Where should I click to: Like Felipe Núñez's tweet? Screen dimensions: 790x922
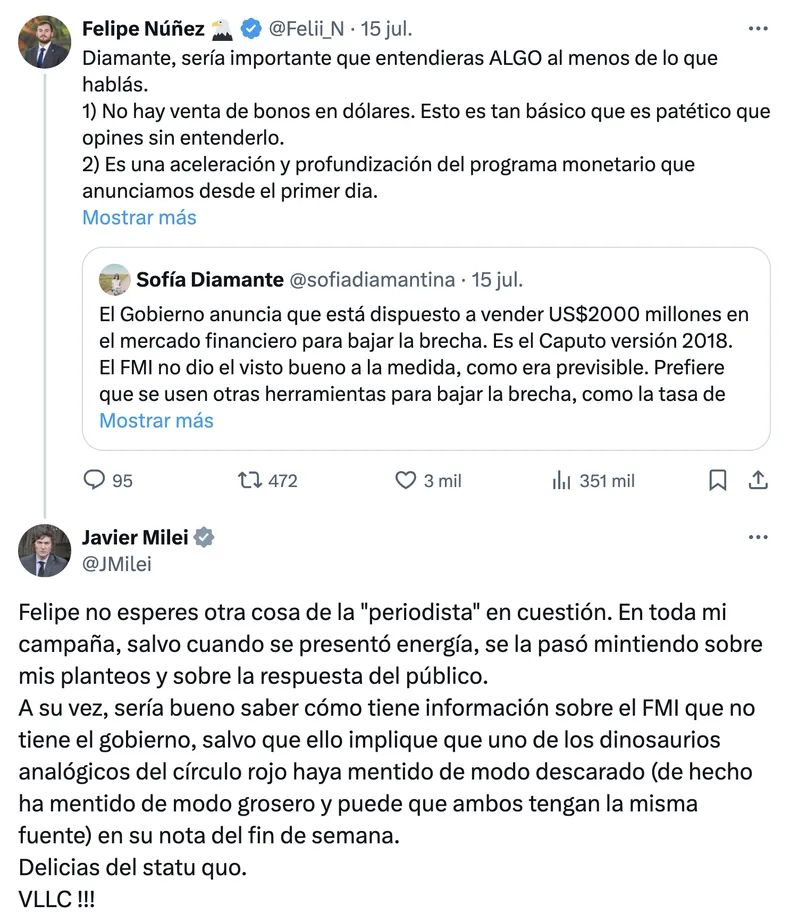[406, 481]
